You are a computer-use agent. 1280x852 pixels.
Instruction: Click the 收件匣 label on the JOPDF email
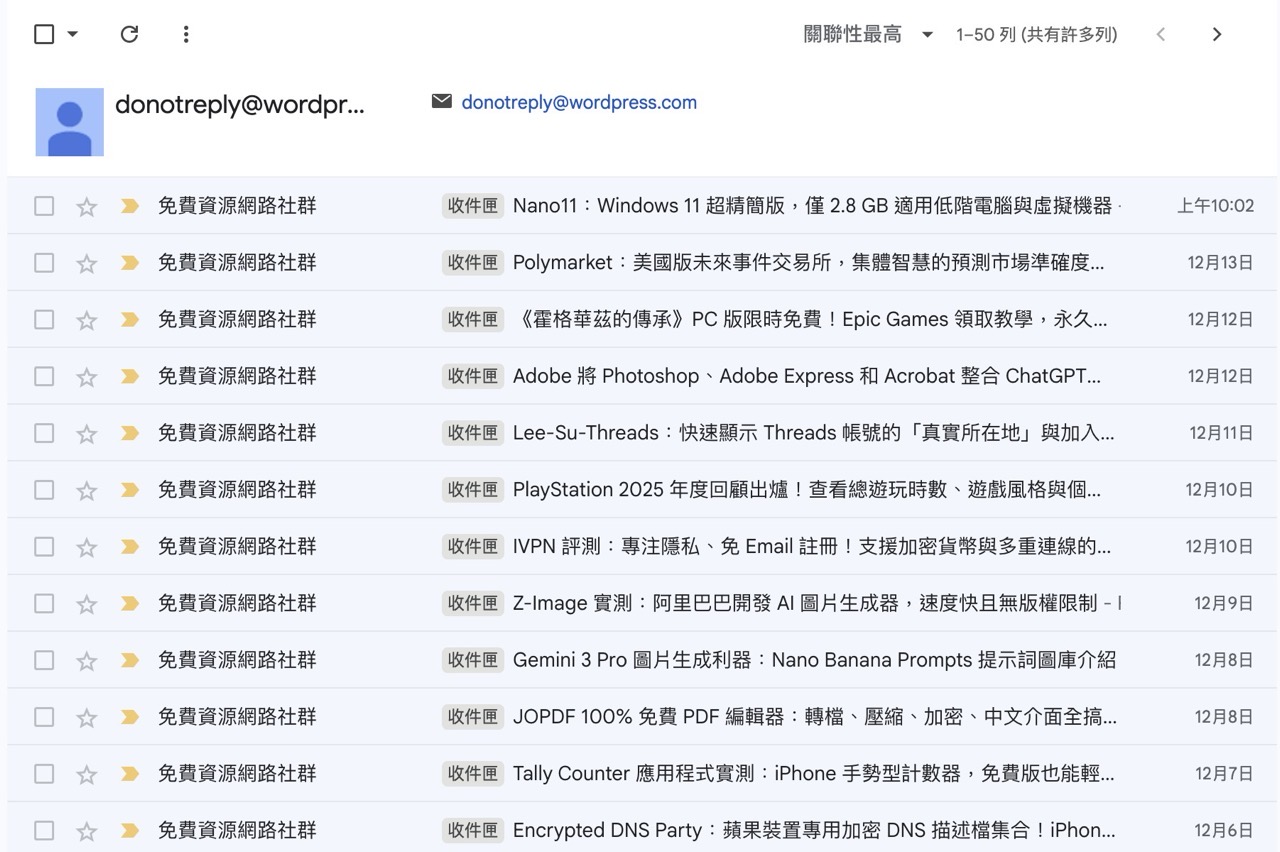pos(471,716)
